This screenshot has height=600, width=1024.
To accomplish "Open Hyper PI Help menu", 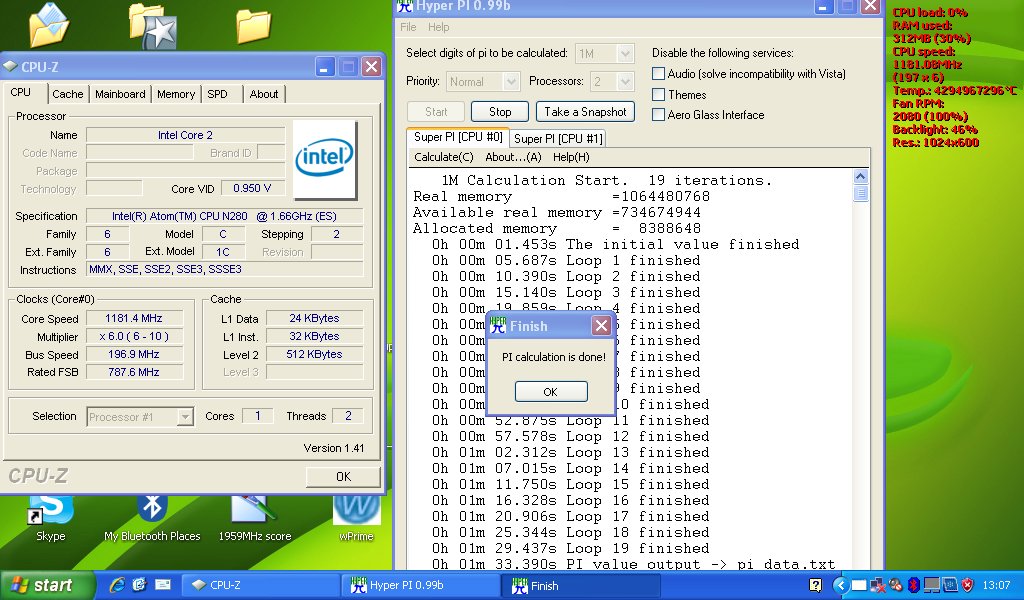I will (438, 27).
